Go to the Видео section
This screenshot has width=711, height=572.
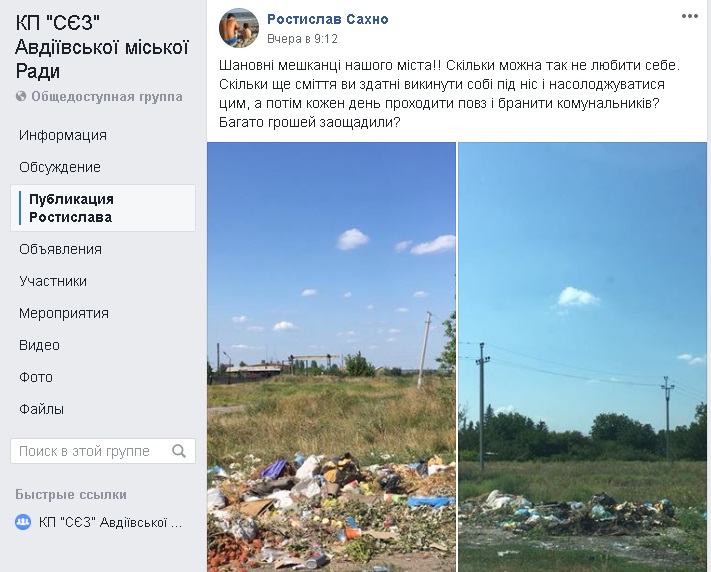pos(39,345)
